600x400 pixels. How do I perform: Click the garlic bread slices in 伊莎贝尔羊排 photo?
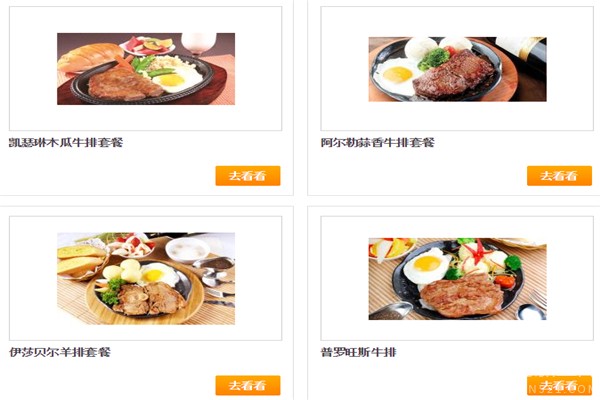[80, 260]
